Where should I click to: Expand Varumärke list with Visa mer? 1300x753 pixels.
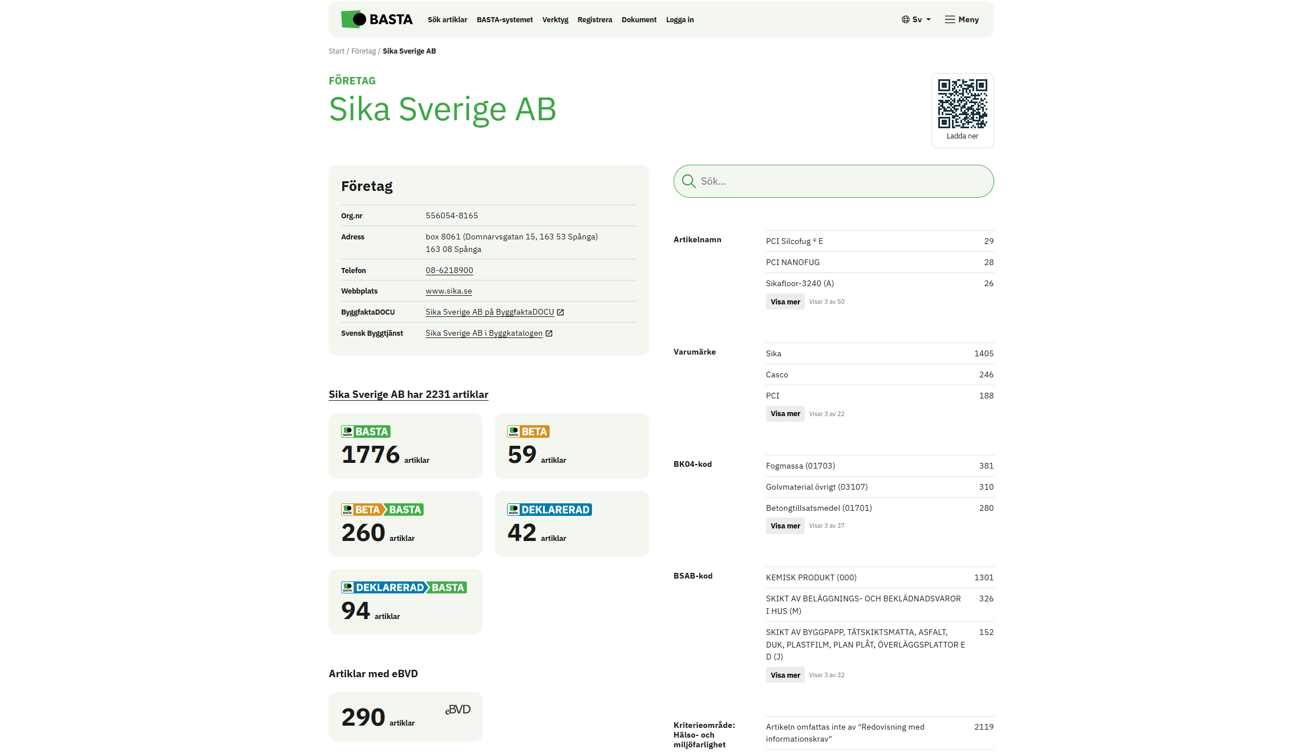785,414
